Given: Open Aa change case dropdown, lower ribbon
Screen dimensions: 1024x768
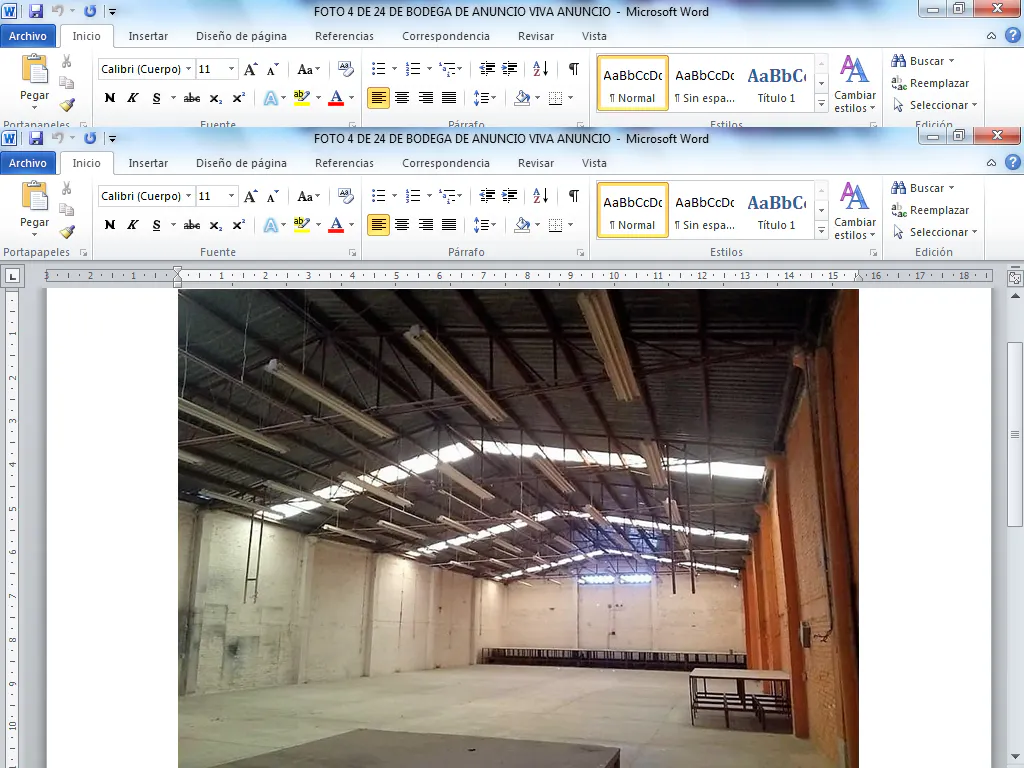Looking at the screenshot, I should coord(308,196).
